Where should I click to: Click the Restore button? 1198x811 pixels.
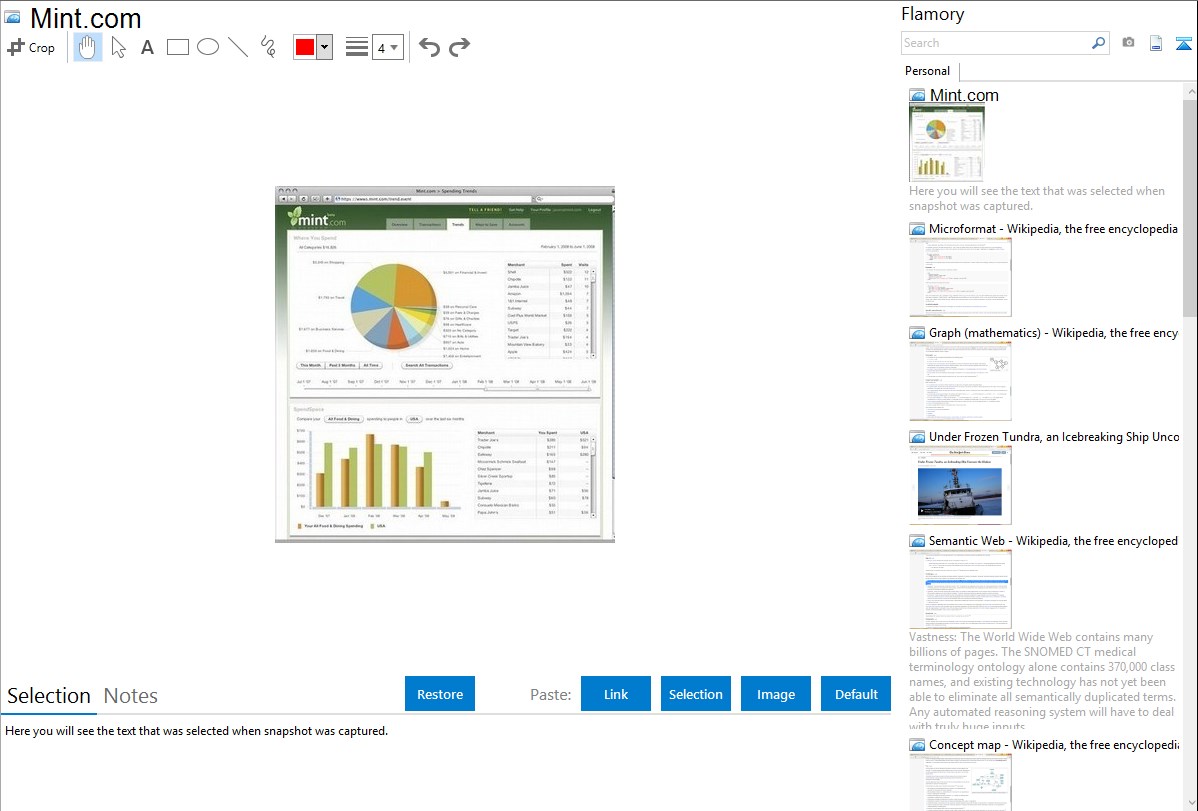[x=440, y=694]
